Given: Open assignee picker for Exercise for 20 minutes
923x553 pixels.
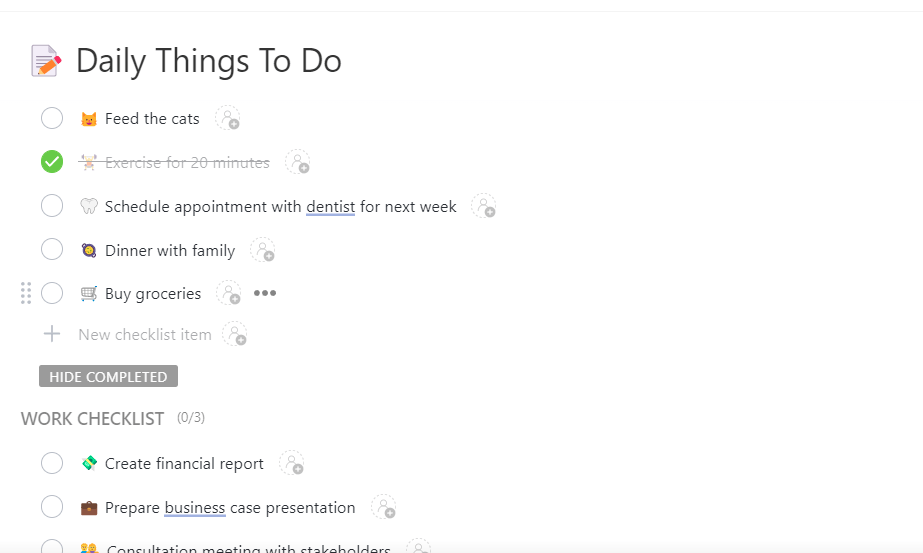Looking at the screenshot, I should (x=297, y=162).
